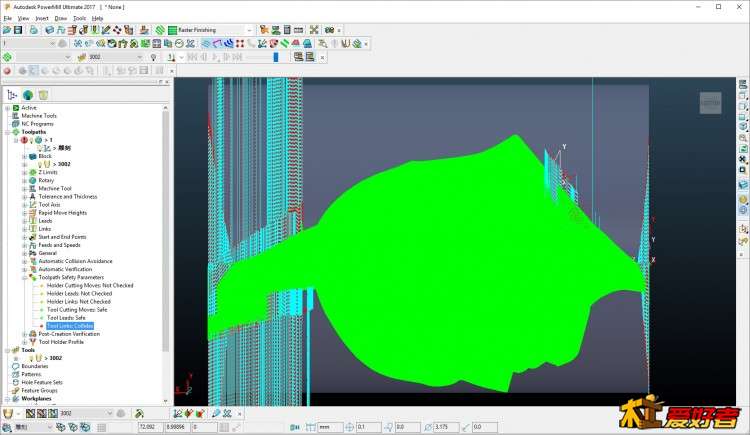Open the units dropdown showing mm
Image resolution: width=750 pixels, height=435 pixels.
[x=331, y=427]
